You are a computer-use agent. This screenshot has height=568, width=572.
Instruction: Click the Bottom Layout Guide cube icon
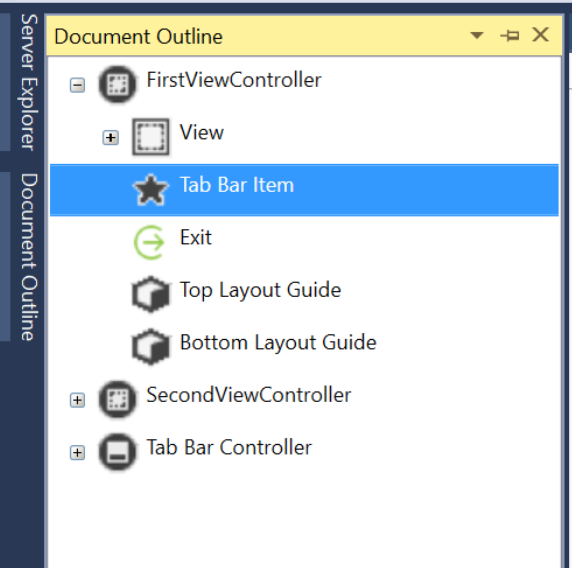[151, 347]
